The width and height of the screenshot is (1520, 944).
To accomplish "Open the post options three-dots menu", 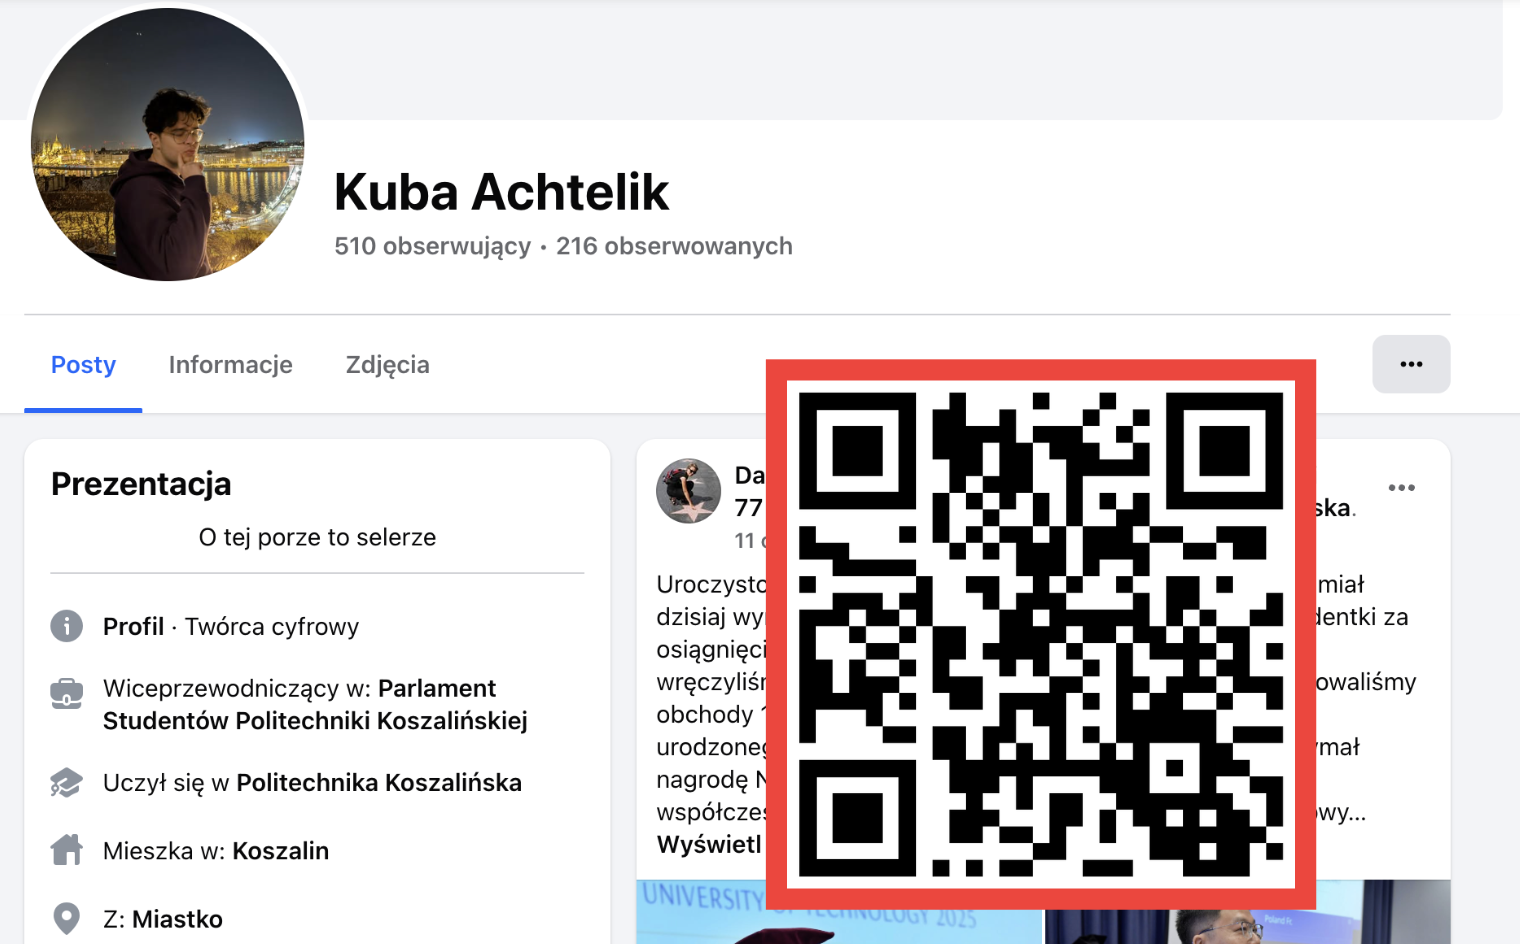I will 1401,488.
